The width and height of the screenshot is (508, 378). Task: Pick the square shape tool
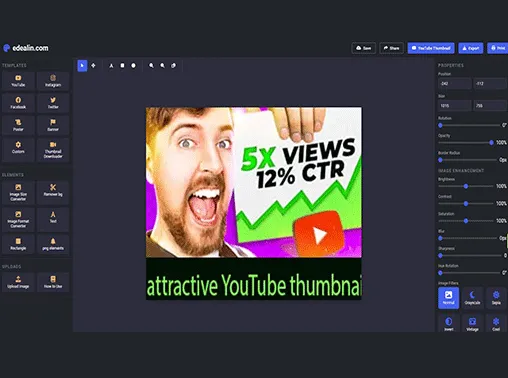click(122, 66)
